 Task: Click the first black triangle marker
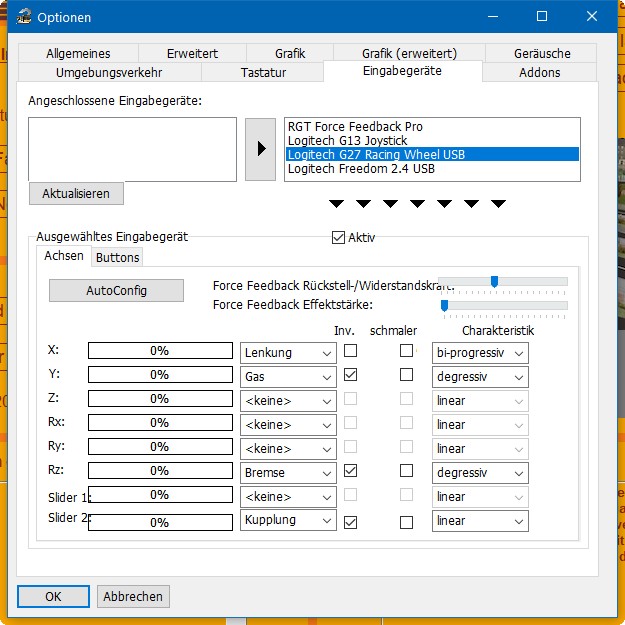pos(337,204)
